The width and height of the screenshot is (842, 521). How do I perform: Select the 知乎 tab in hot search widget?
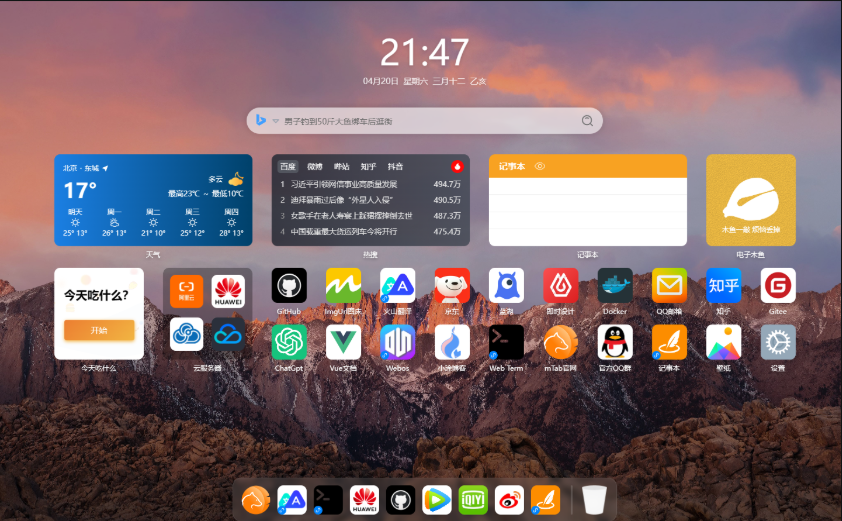[368, 167]
